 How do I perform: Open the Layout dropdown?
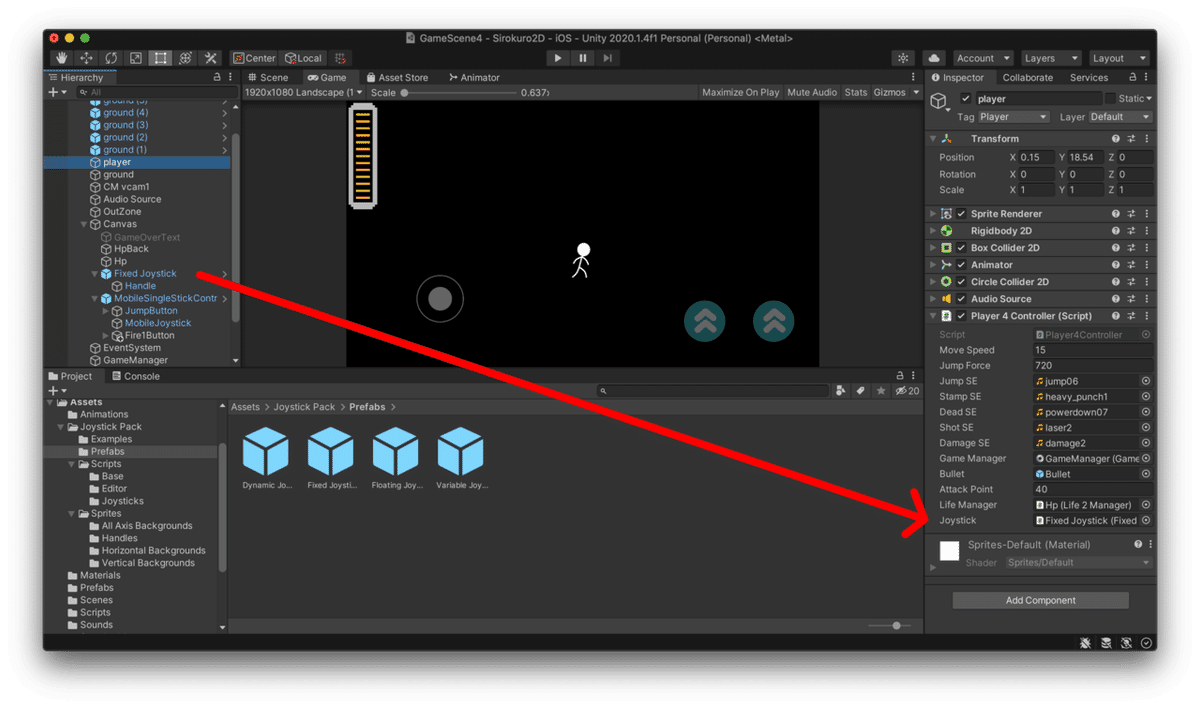pos(1118,58)
